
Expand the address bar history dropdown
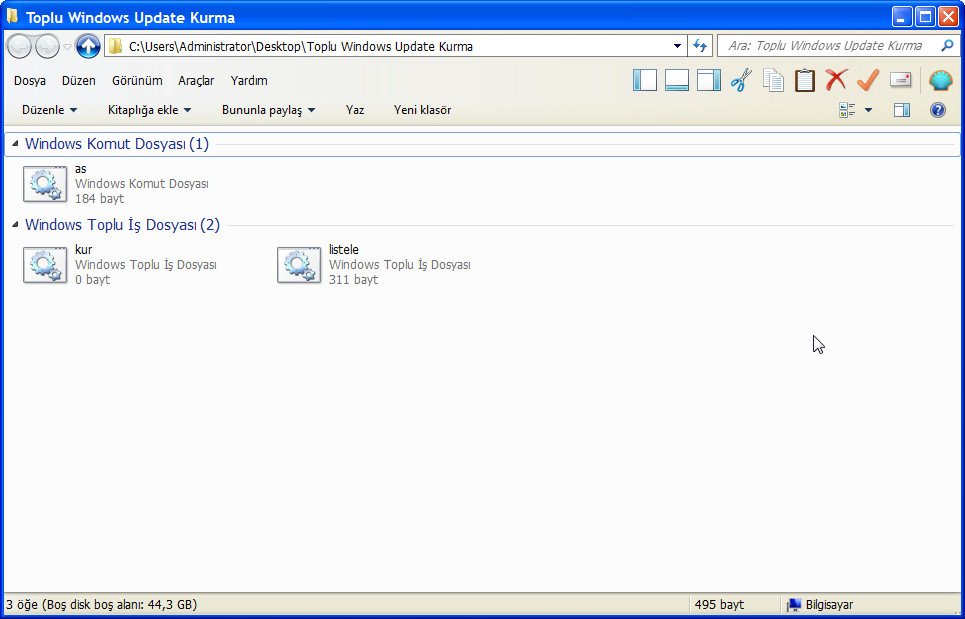pos(677,46)
